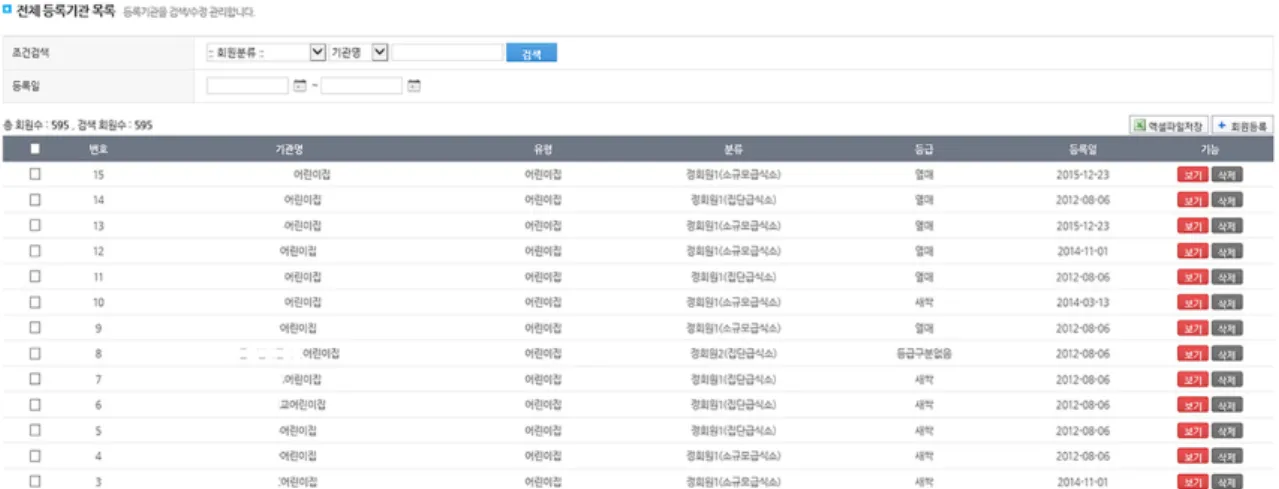Click 등급구분없음 grade cell in row 8
This screenshot has height=489, width=1279.
coord(923,354)
